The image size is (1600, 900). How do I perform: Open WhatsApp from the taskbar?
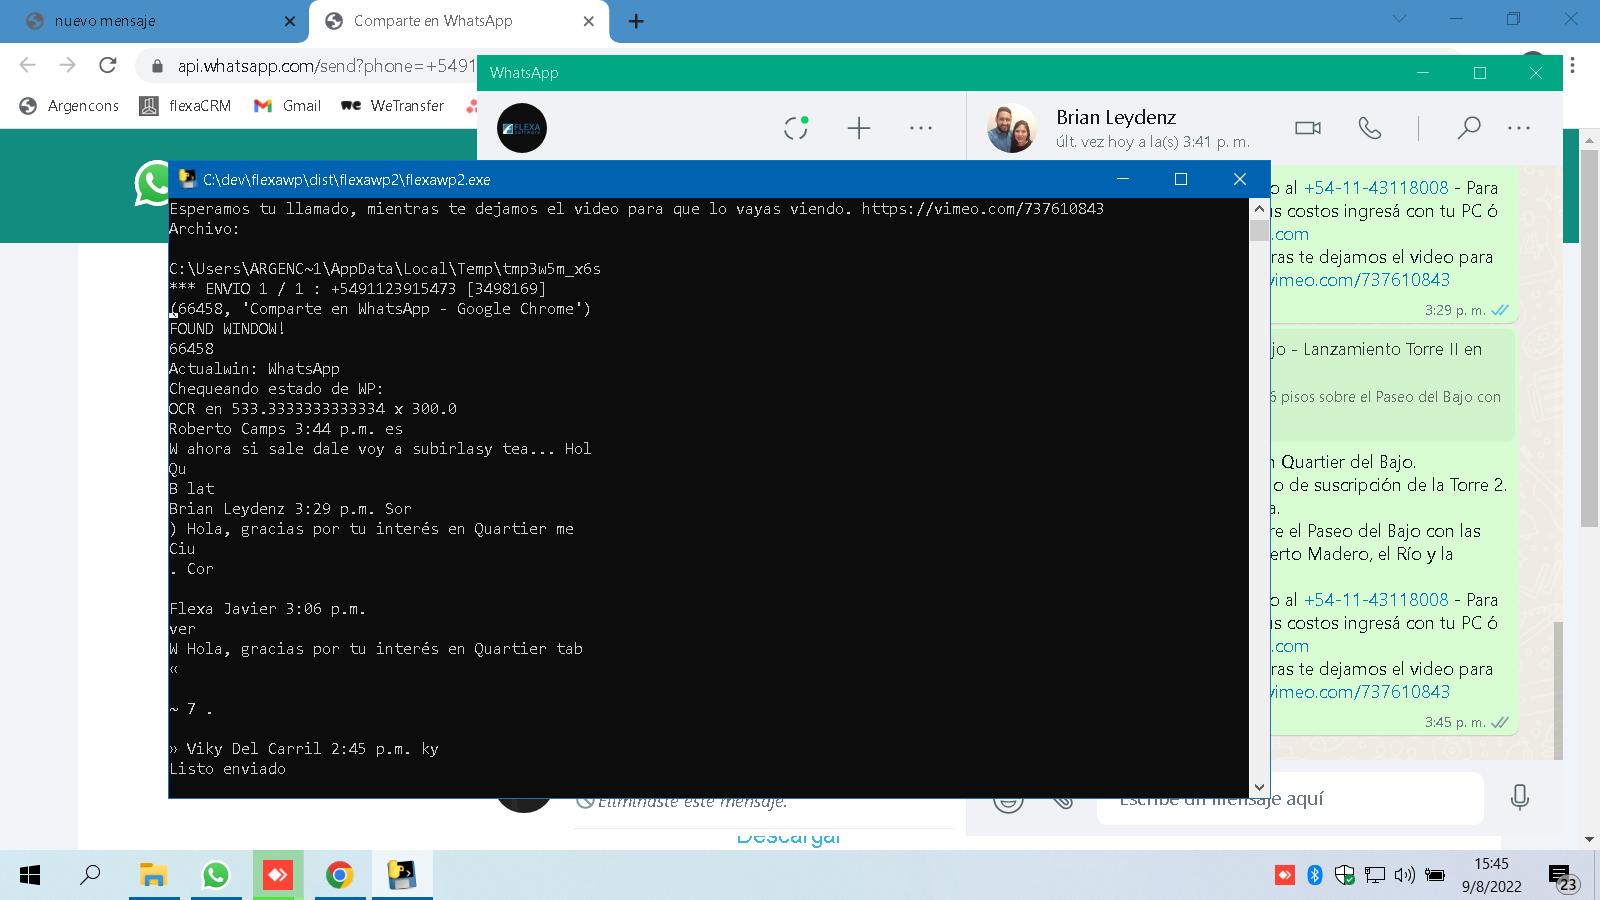pos(215,876)
